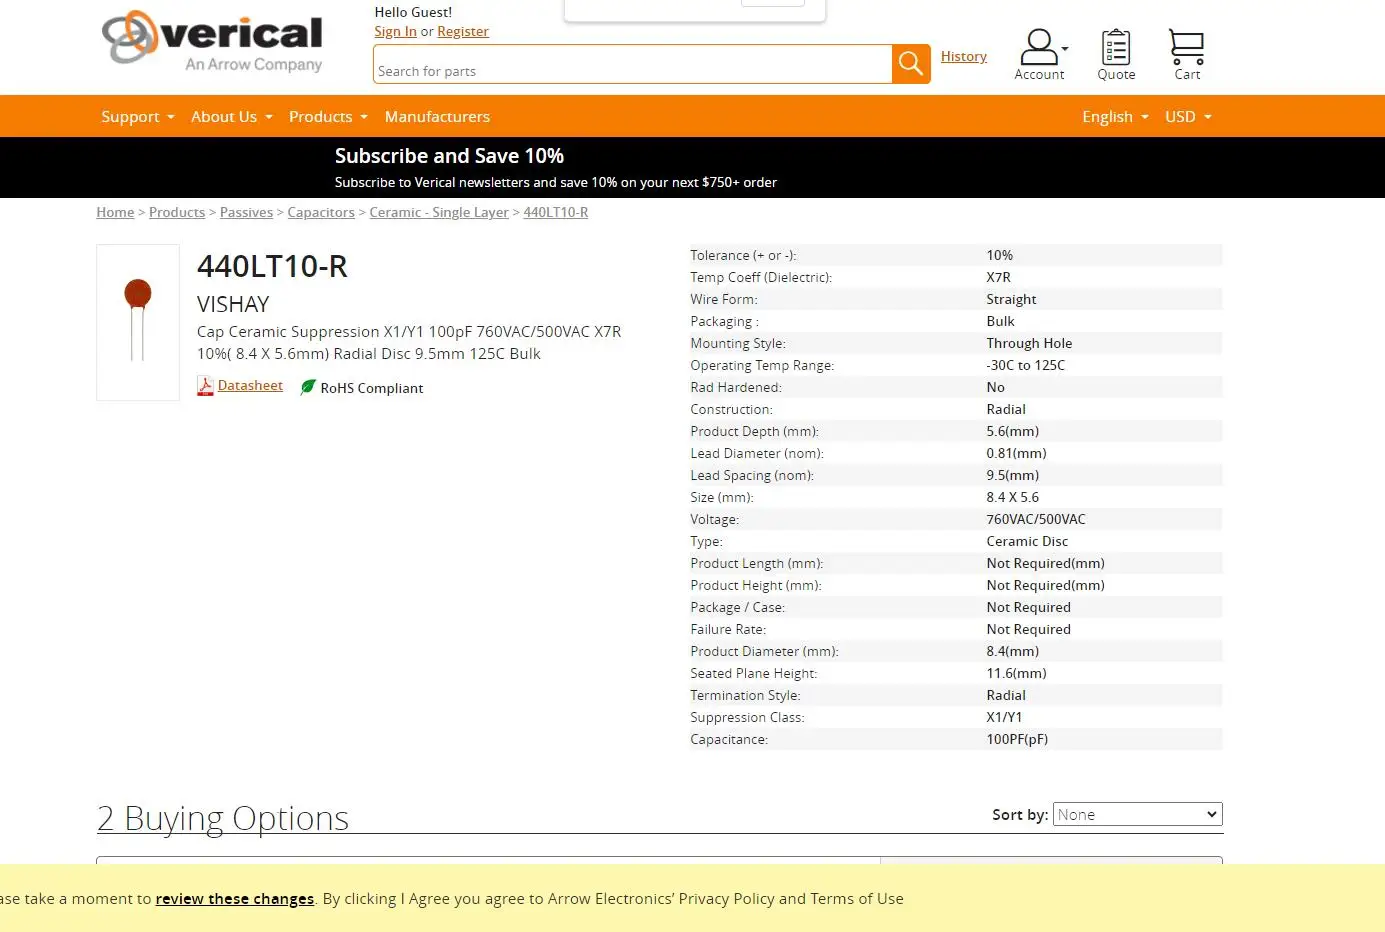This screenshot has height=932, width=1385.
Task: Open the English language dropdown
Action: tap(1115, 117)
